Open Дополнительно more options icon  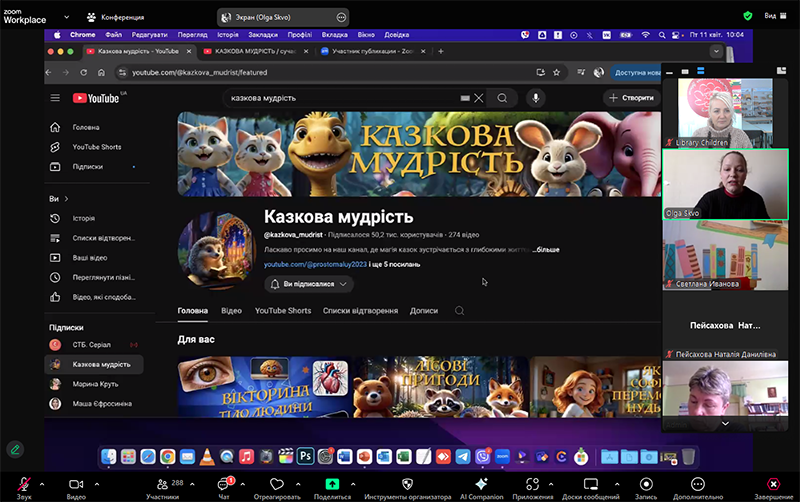697,484
